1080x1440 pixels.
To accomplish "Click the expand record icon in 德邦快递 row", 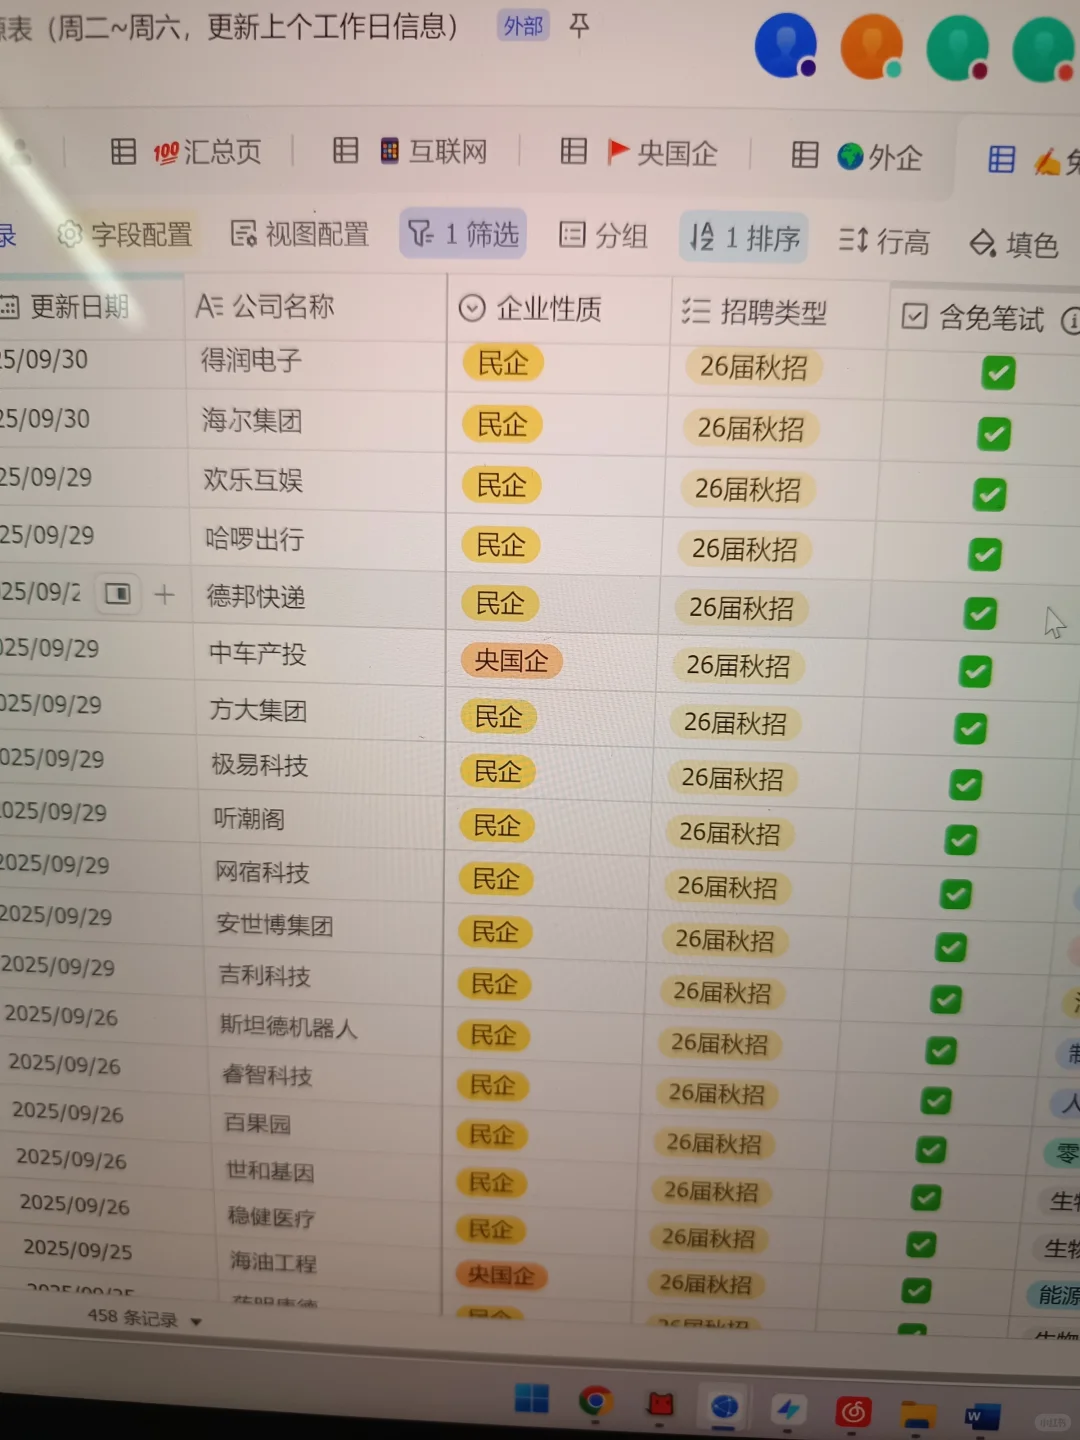I will (x=118, y=595).
